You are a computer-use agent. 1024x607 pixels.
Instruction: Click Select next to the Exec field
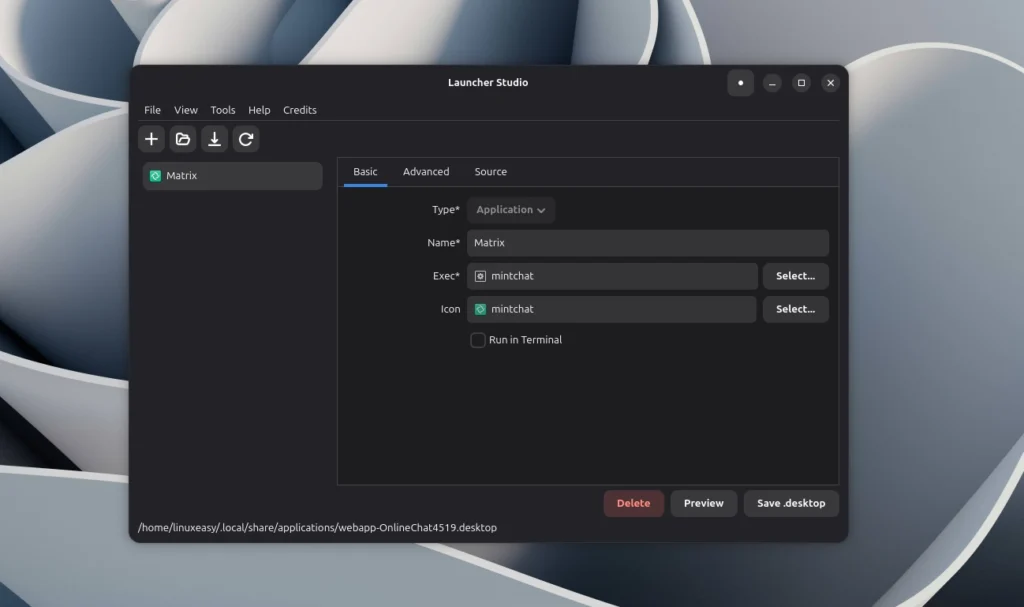pyautogui.click(x=795, y=275)
